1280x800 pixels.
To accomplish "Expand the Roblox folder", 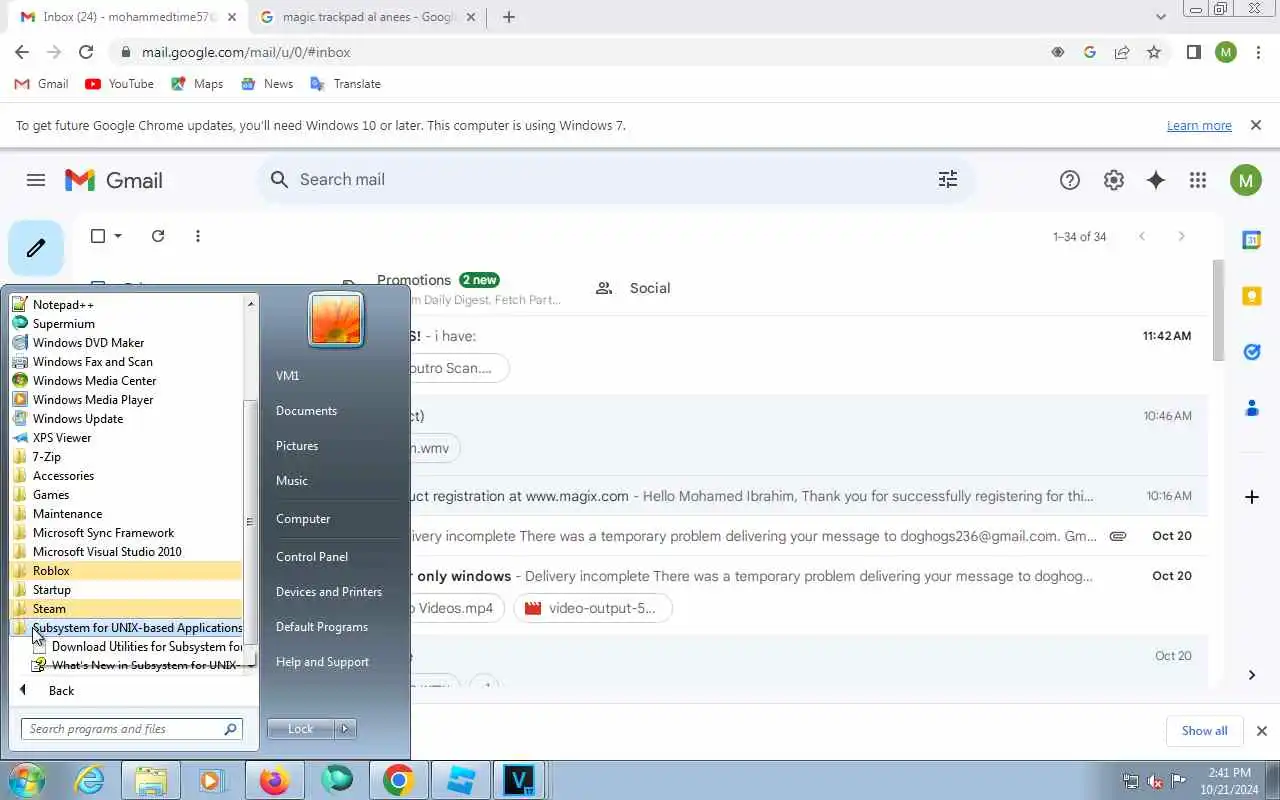I will 127,571.
